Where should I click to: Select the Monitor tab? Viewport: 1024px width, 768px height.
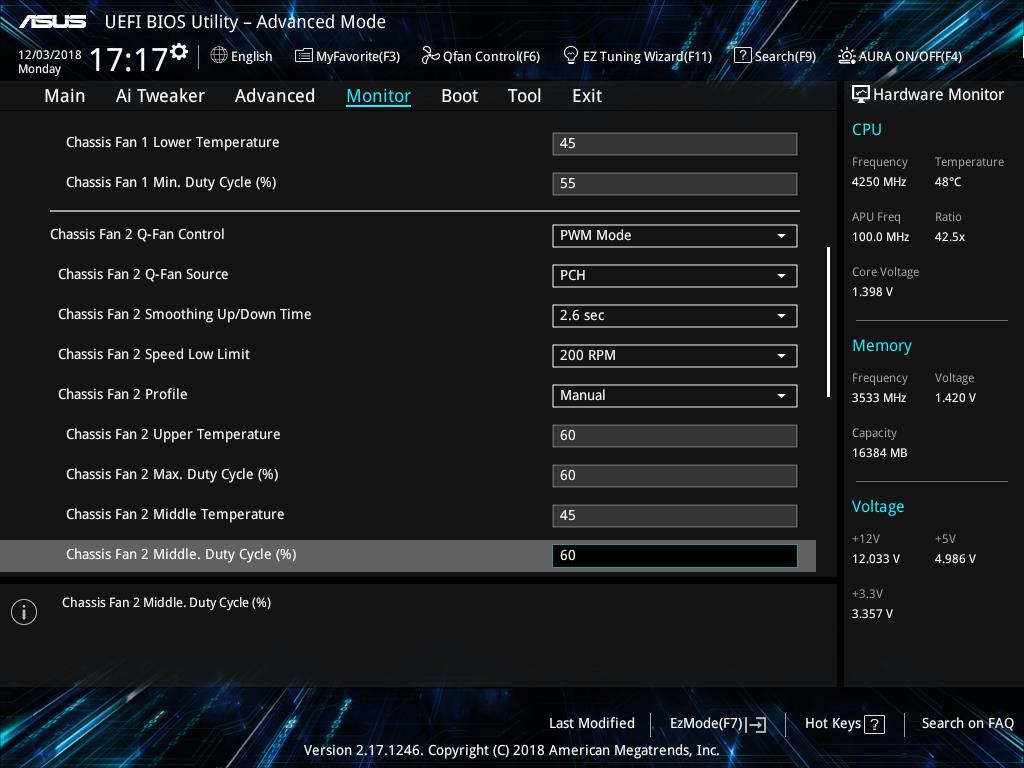click(378, 96)
